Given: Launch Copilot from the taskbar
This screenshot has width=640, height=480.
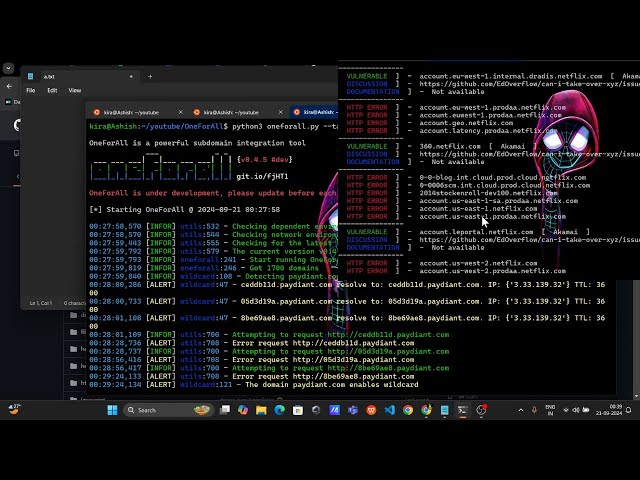Looking at the screenshot, I should [243, 410].
